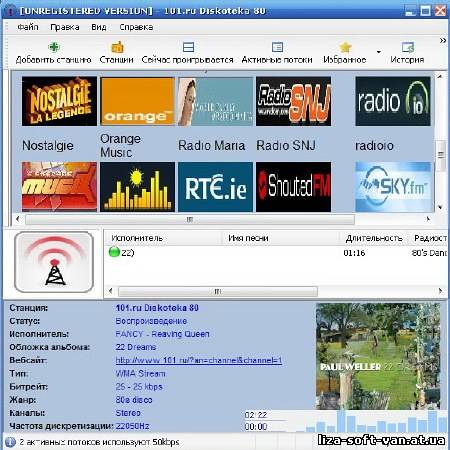Click the Избранное star icon
The image size is (450, 450).
click(345, 47)
